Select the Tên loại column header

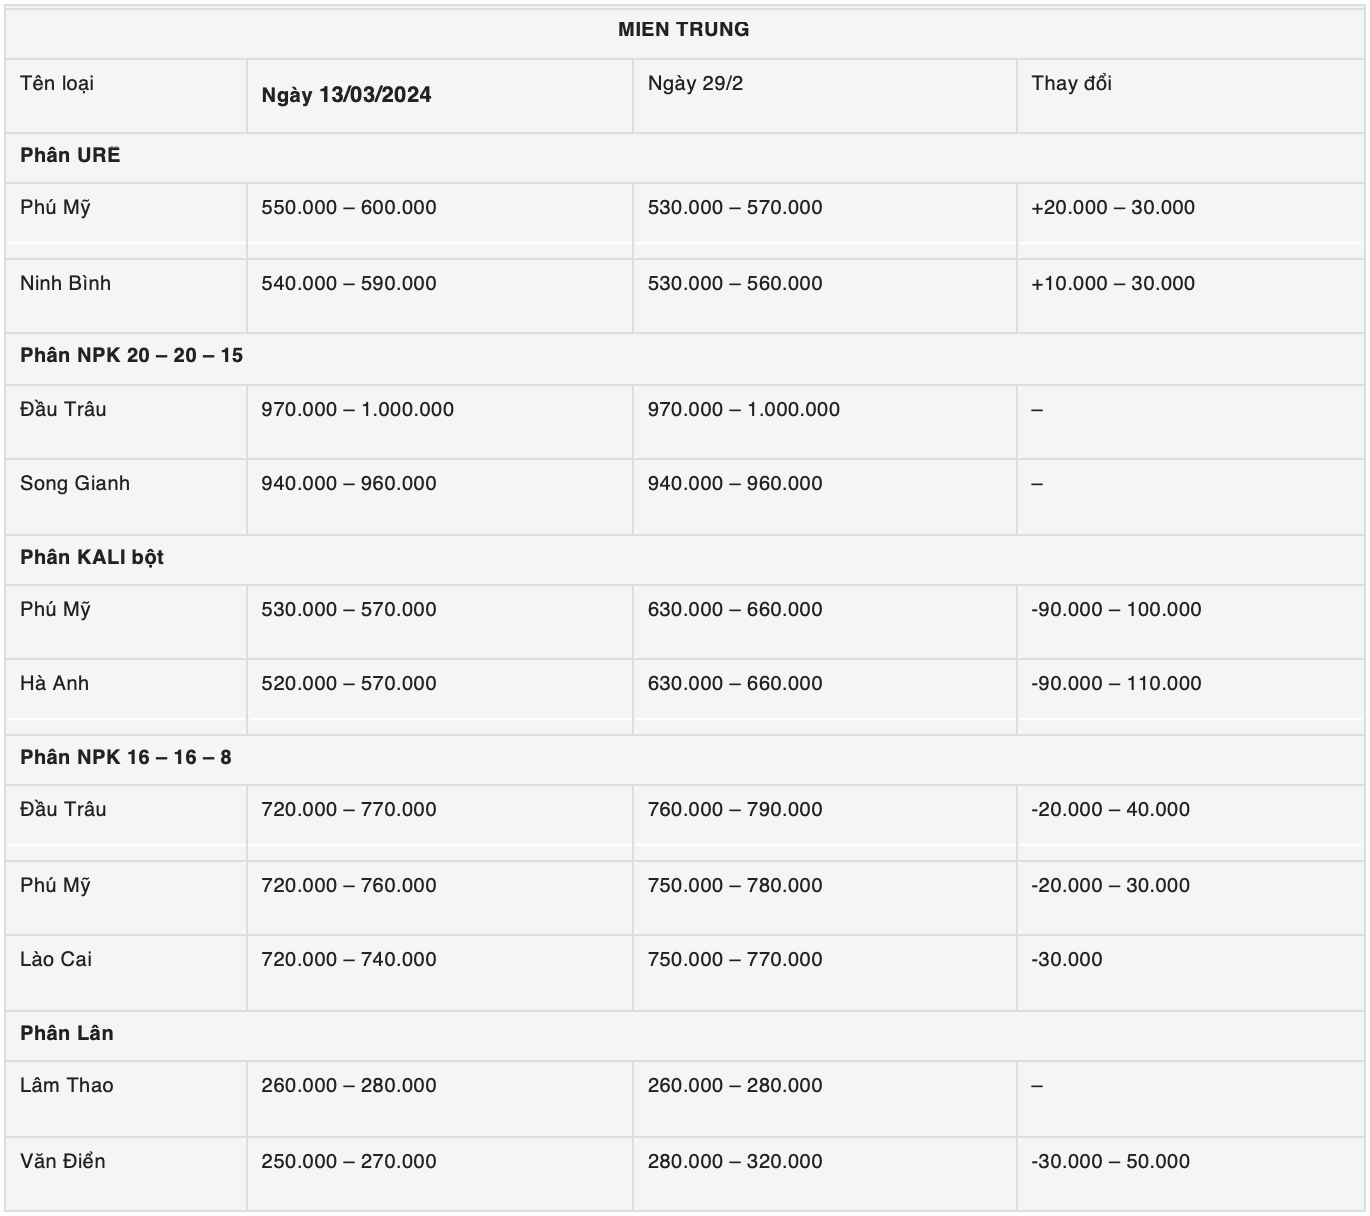57,84
